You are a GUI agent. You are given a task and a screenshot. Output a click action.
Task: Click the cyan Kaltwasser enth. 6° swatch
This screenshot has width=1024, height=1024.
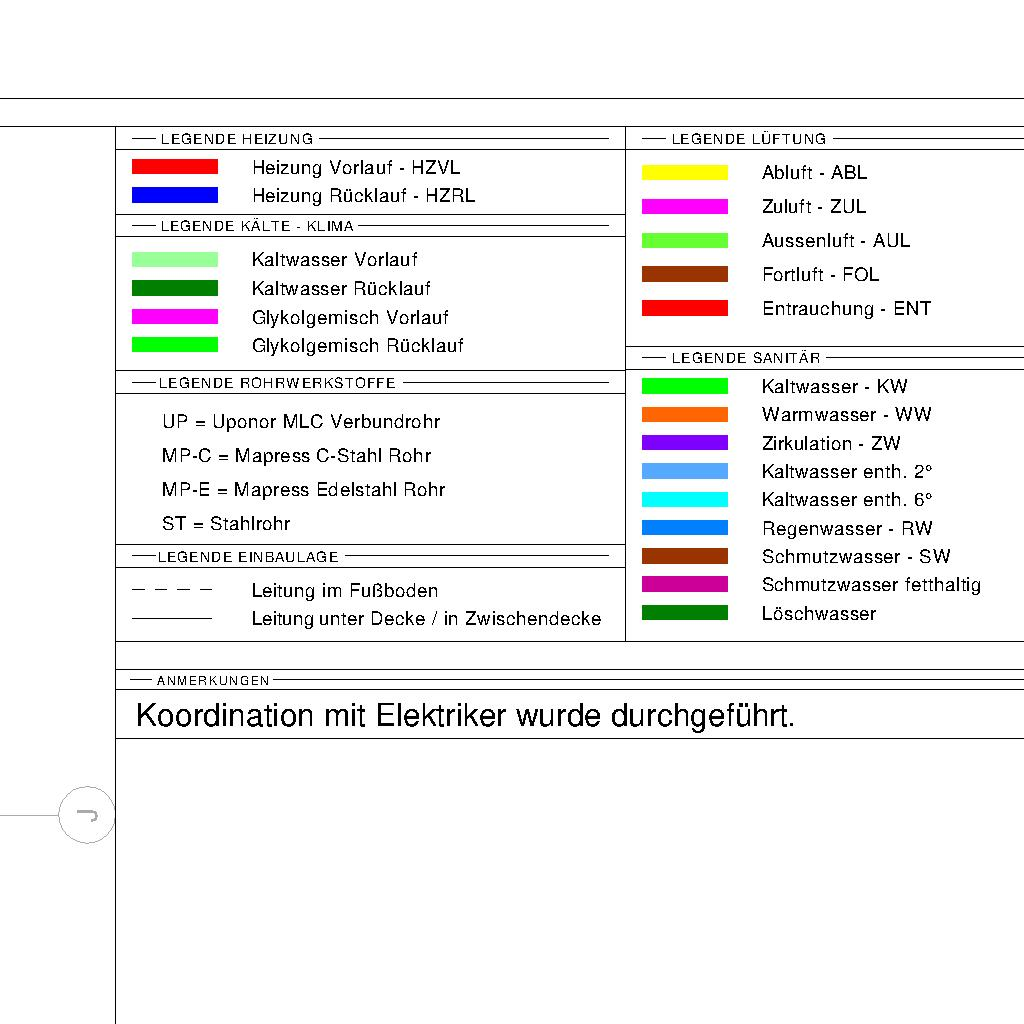pos(684,500)
